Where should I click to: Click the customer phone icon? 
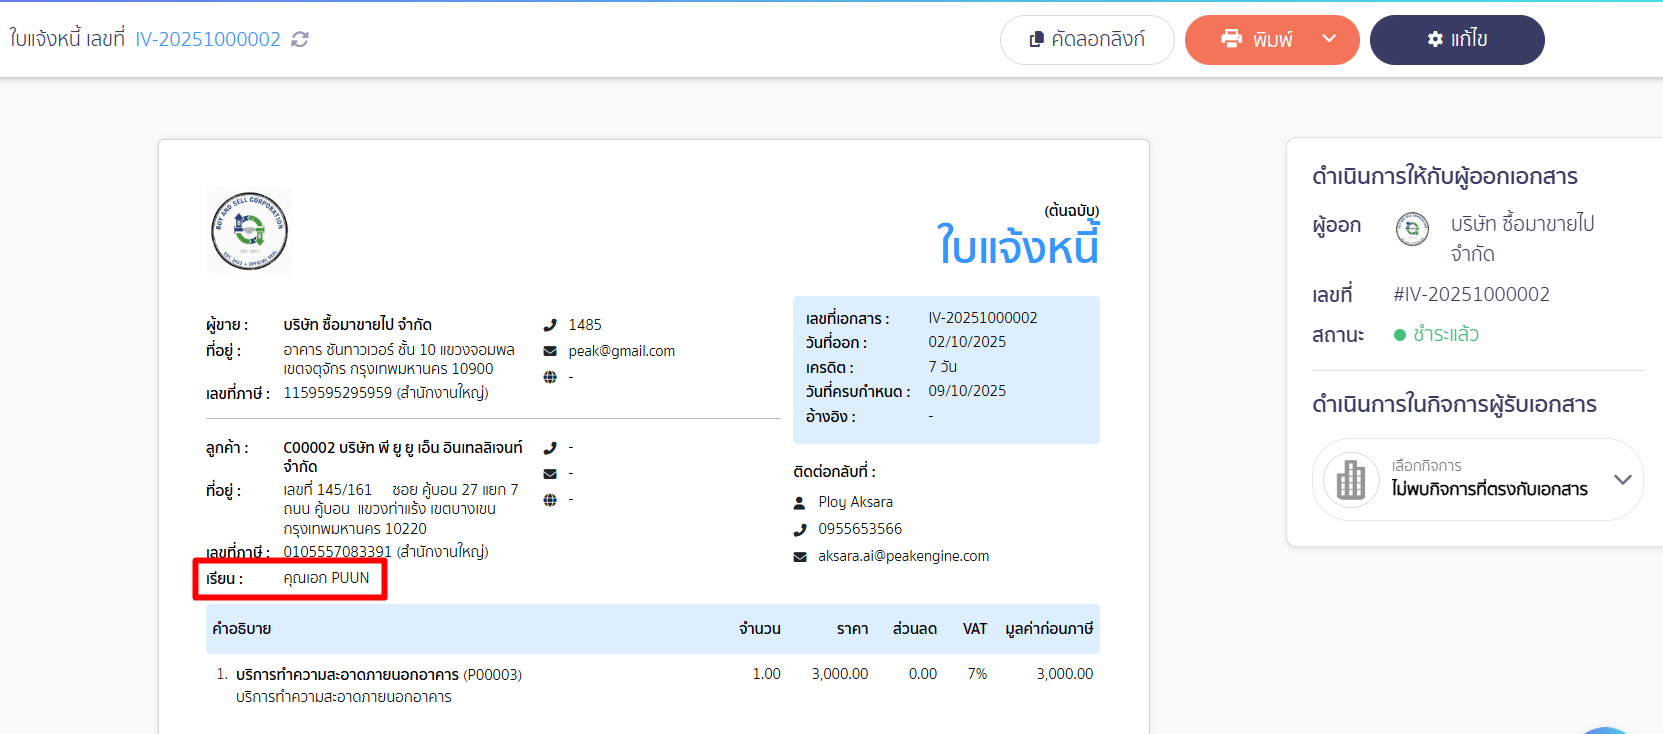tap(550, 448)
